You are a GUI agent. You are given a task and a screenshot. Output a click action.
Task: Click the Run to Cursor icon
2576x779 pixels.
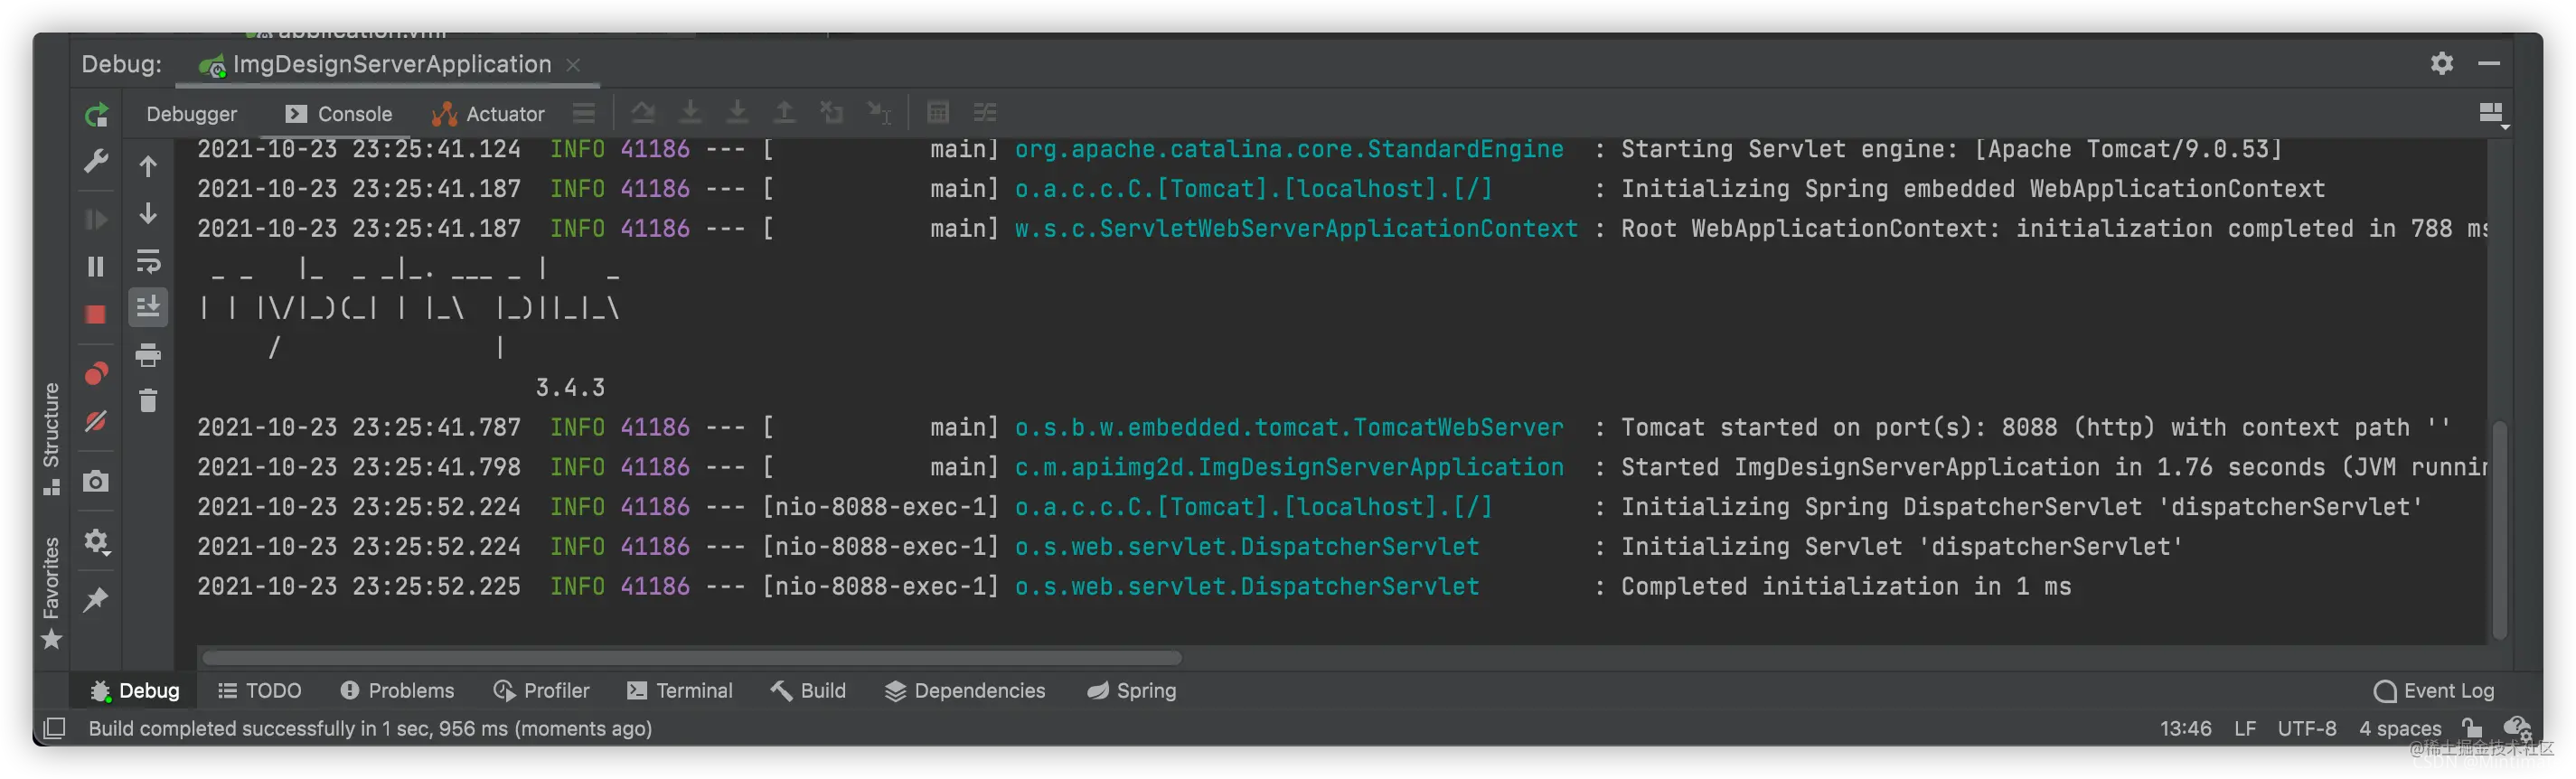tap(879, 112)
